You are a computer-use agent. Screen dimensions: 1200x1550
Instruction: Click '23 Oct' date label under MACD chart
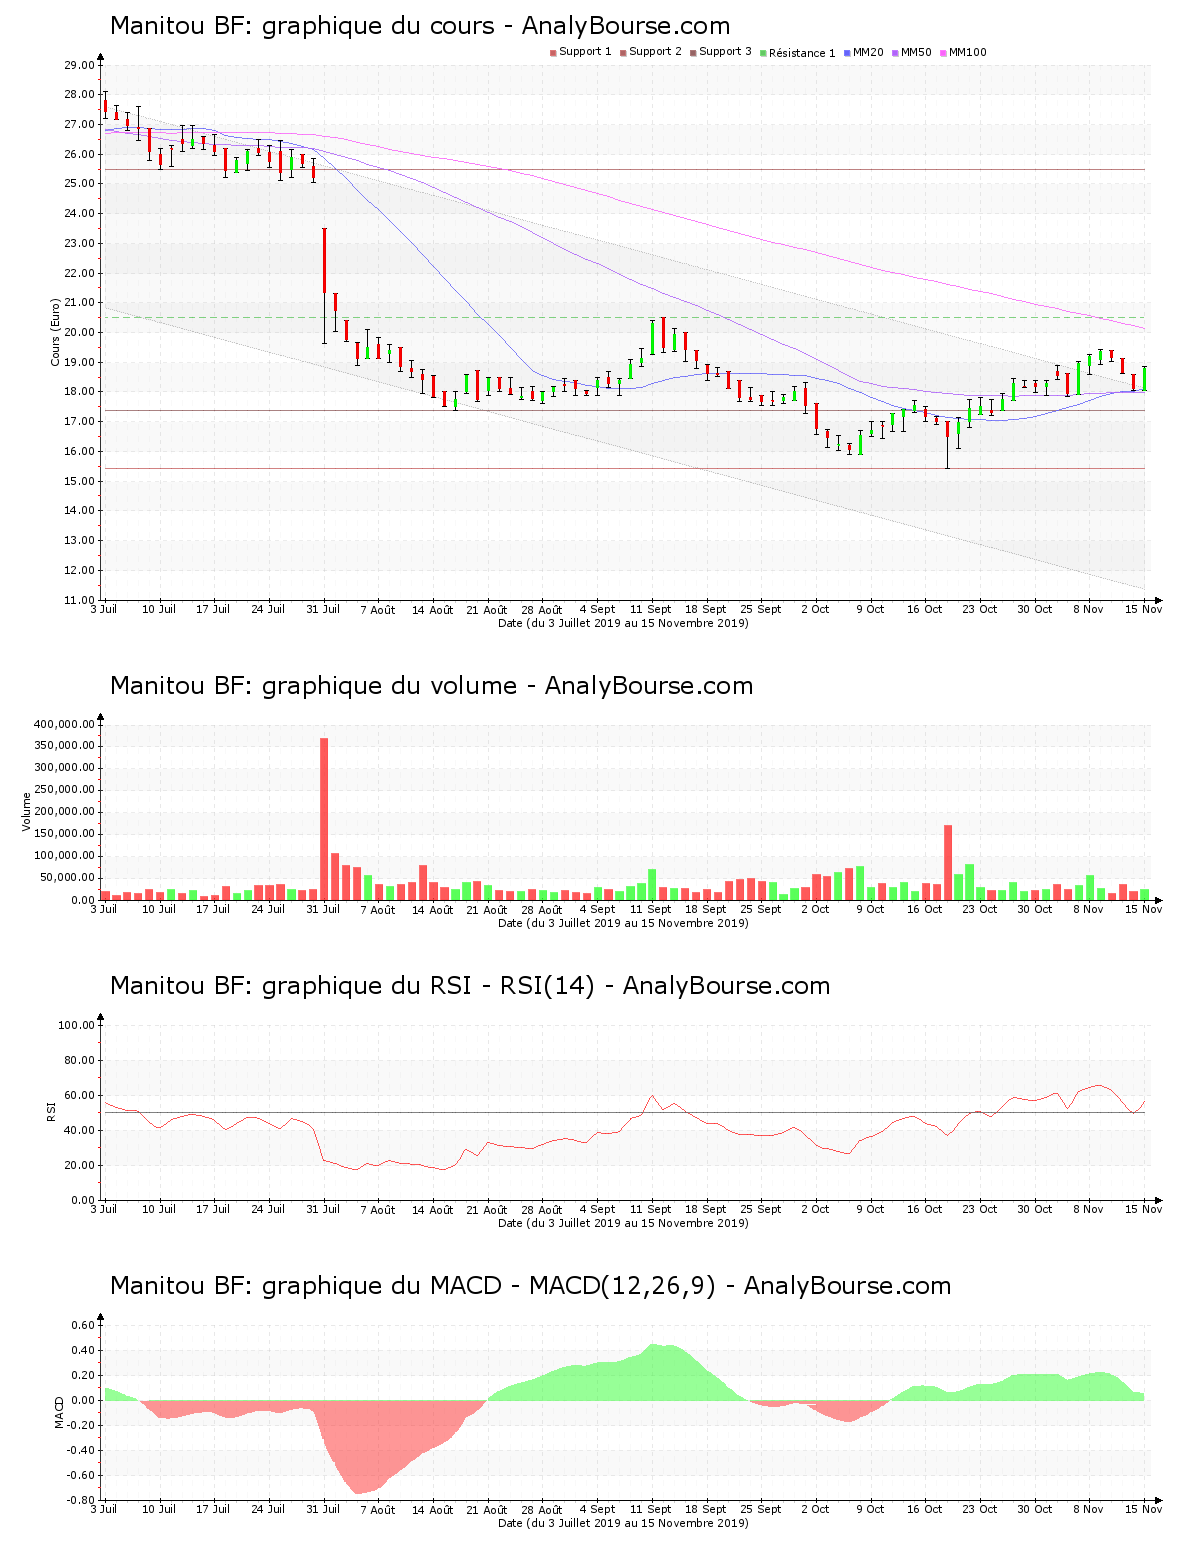pyautogui.click(x=980, y=1509)
